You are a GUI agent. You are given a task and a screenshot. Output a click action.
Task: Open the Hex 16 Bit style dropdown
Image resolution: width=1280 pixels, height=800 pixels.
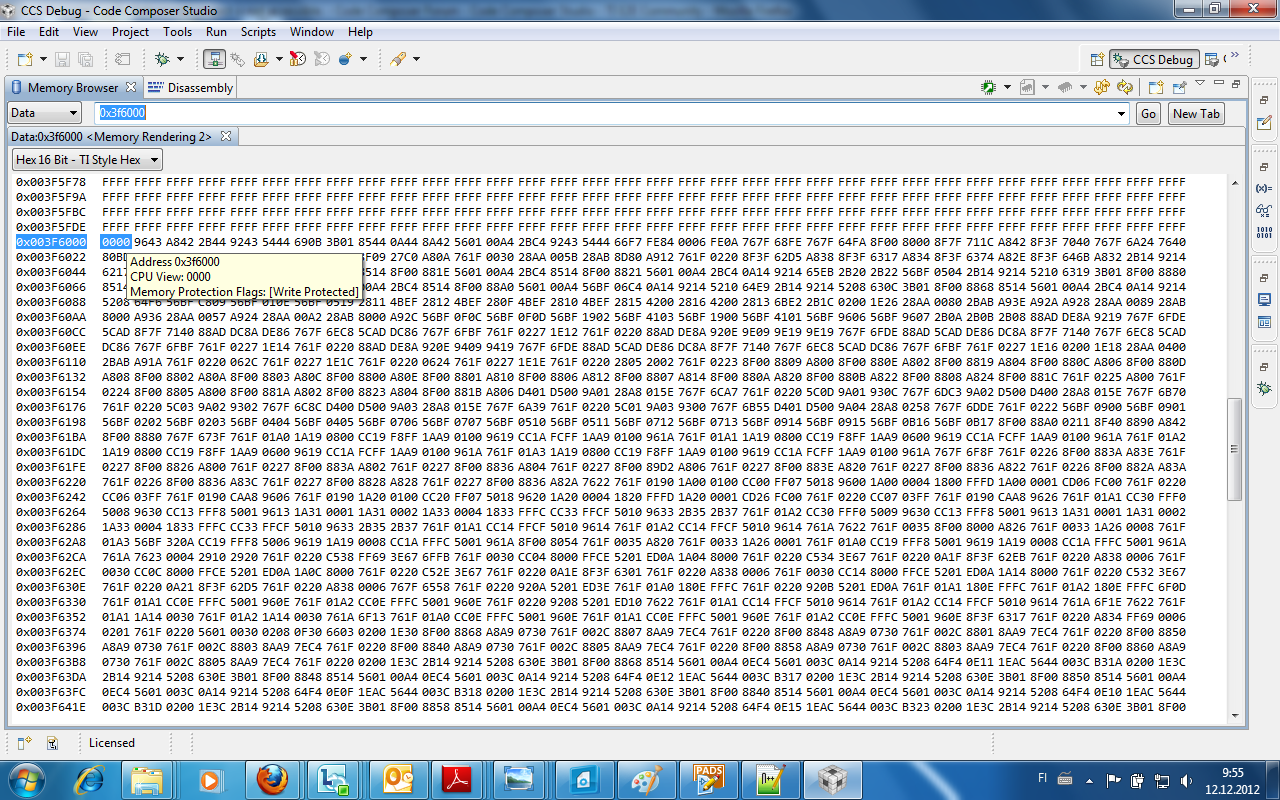click(87, 159)
